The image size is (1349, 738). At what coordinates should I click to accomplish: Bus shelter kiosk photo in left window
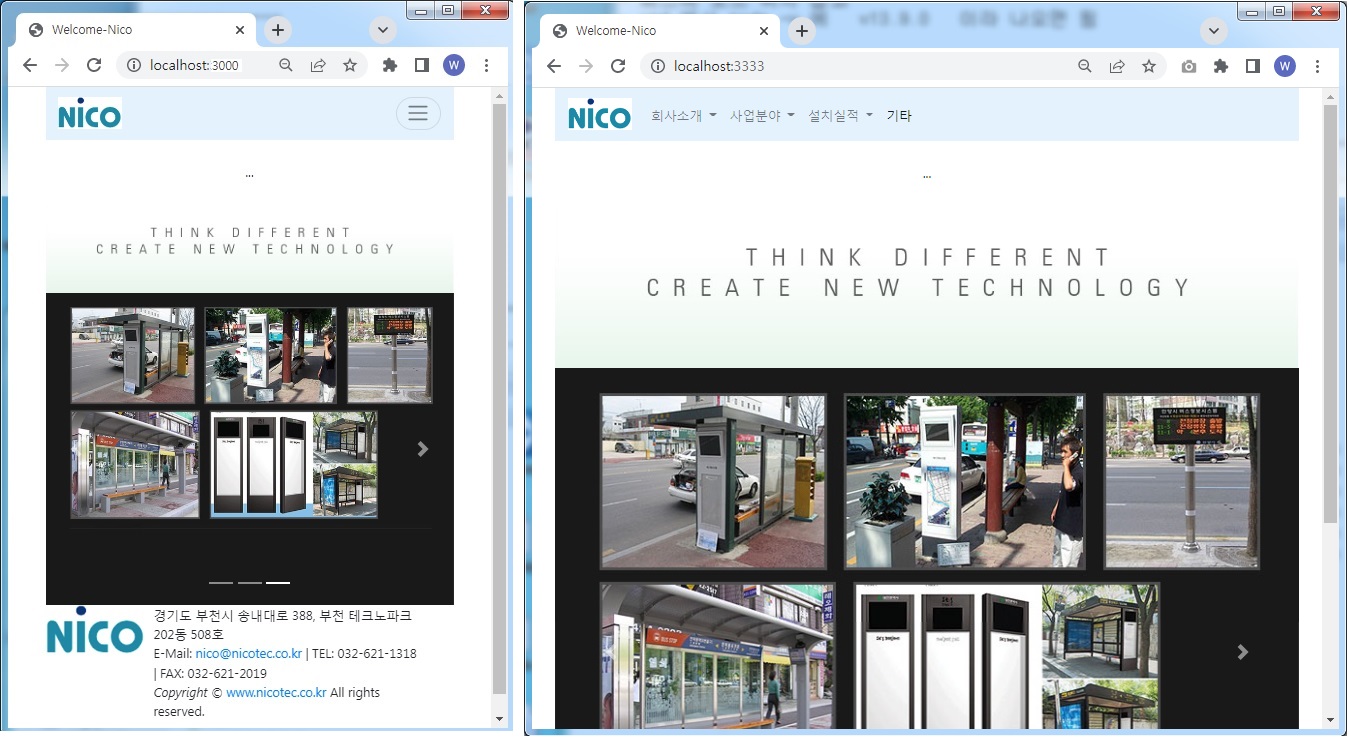pos(133,356)
